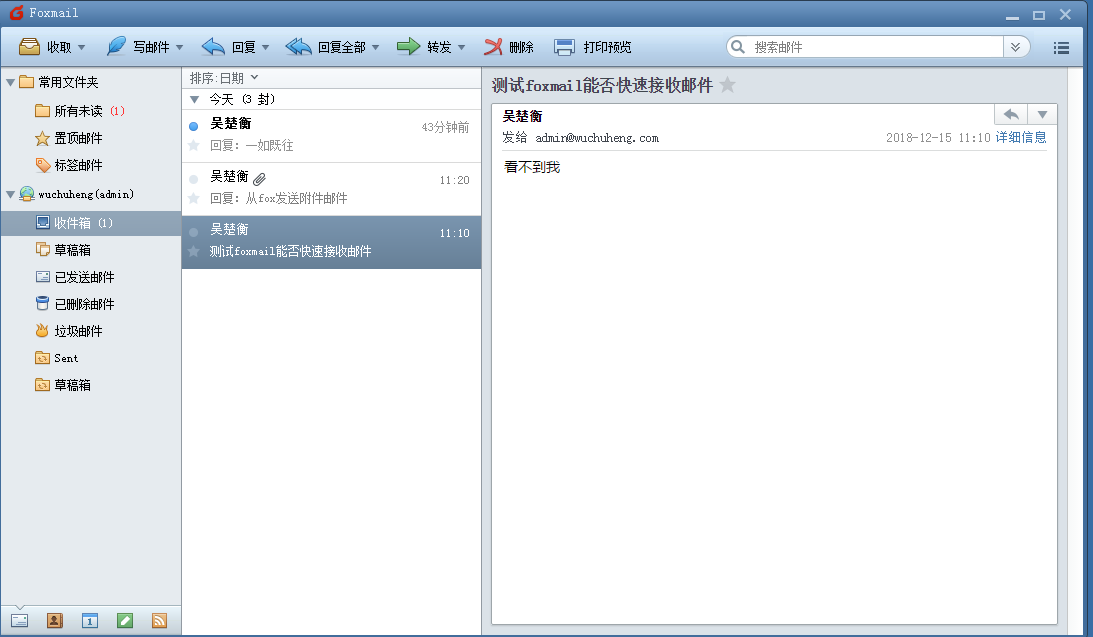The image size is (1093, 637).
Task: Open the email 回复: 从fox发送附件邮件
Action: 331,189
